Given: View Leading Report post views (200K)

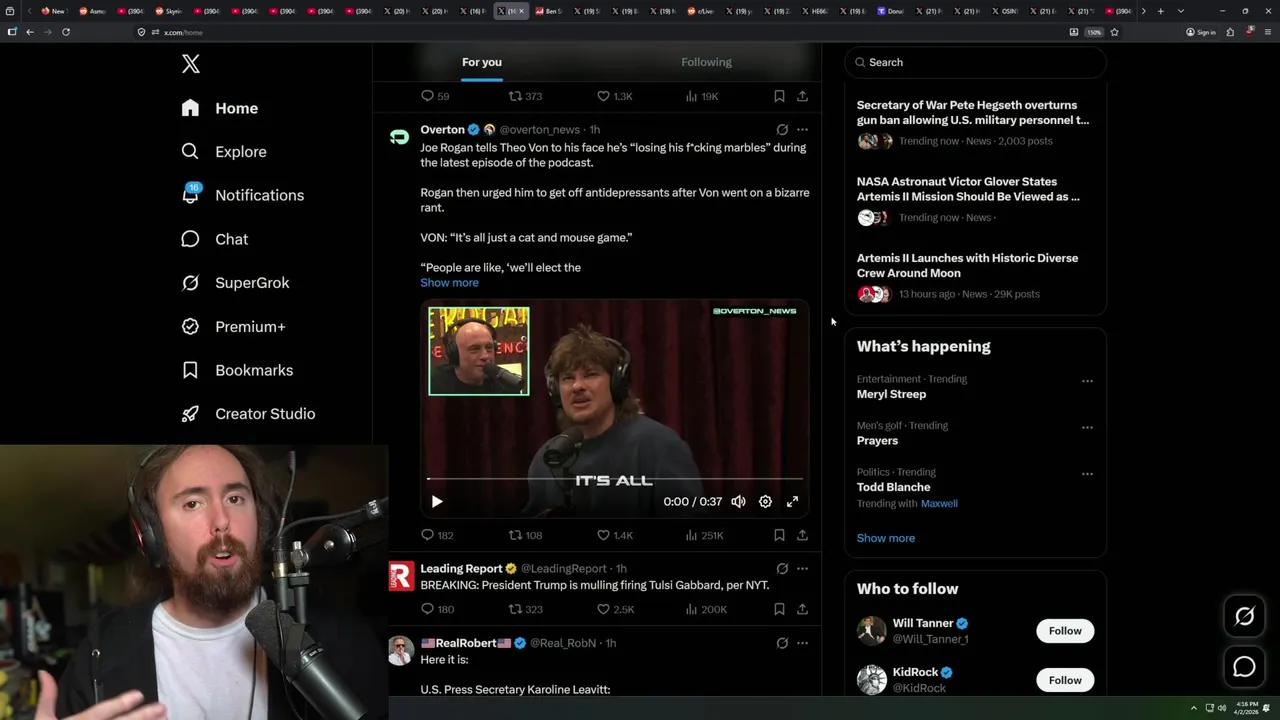Looking at the screenshot, I should (704, 609).
